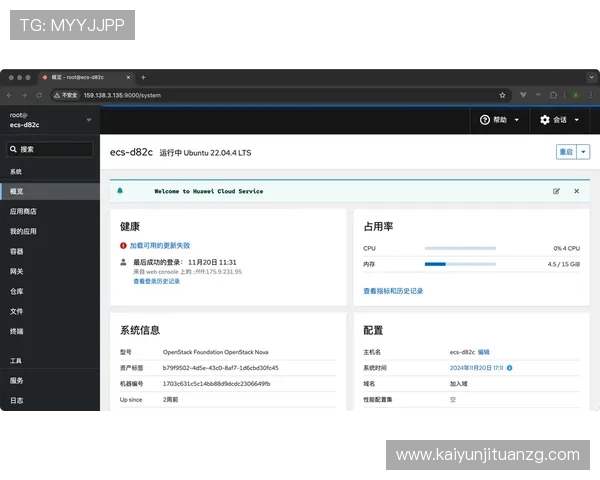The image size is (600, 480).
Task: Click the help question mark icon
Action: pos(485,120)
